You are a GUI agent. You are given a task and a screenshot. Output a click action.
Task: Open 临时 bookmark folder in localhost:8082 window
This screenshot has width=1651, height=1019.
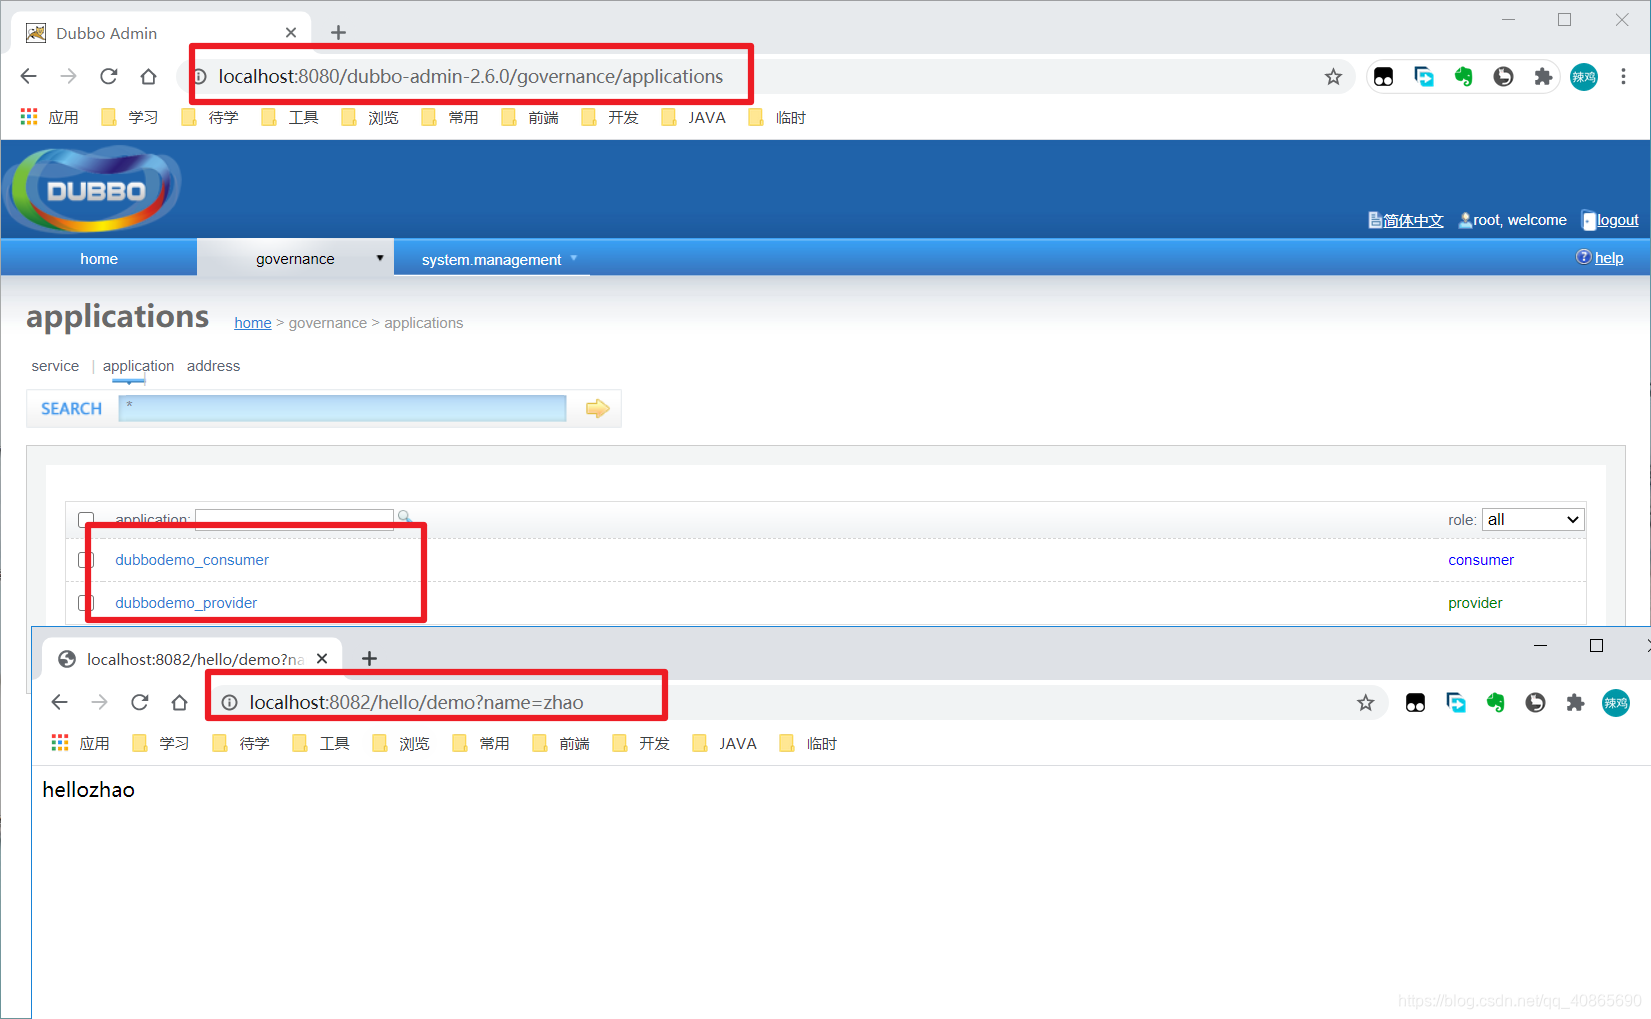(x=808, y=743)
